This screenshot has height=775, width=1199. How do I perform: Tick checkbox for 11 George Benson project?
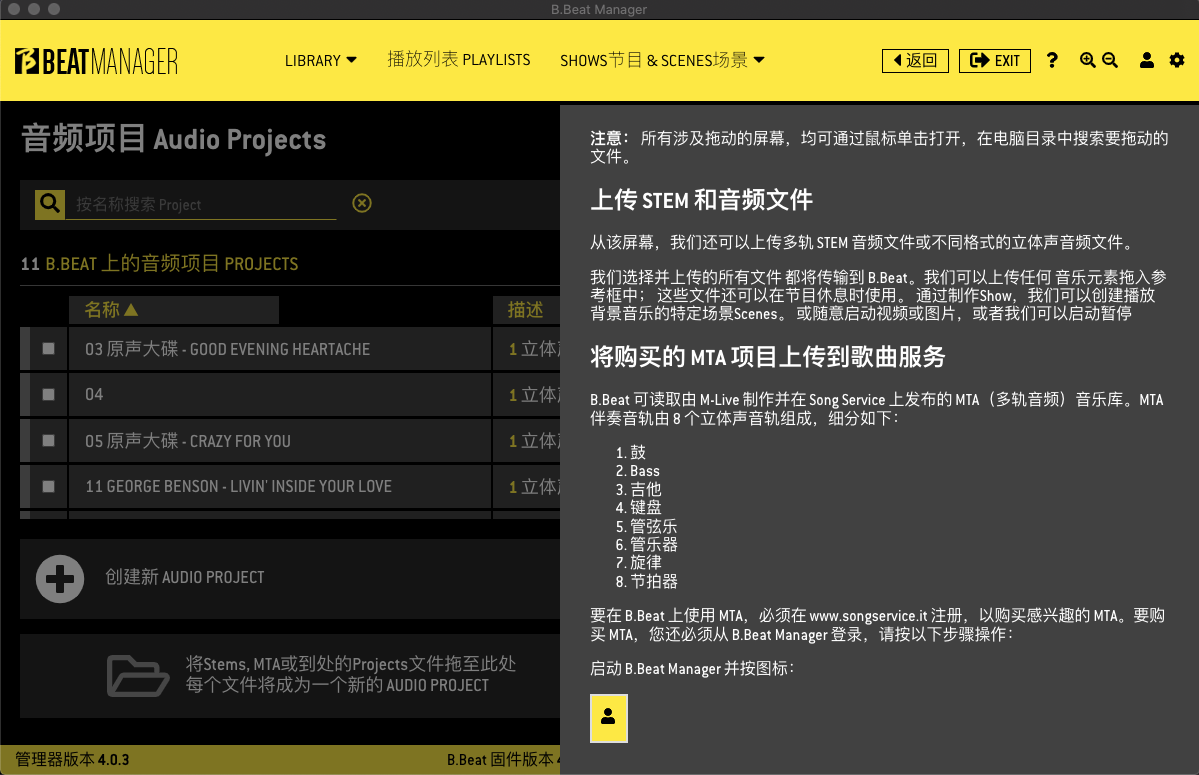48,486
